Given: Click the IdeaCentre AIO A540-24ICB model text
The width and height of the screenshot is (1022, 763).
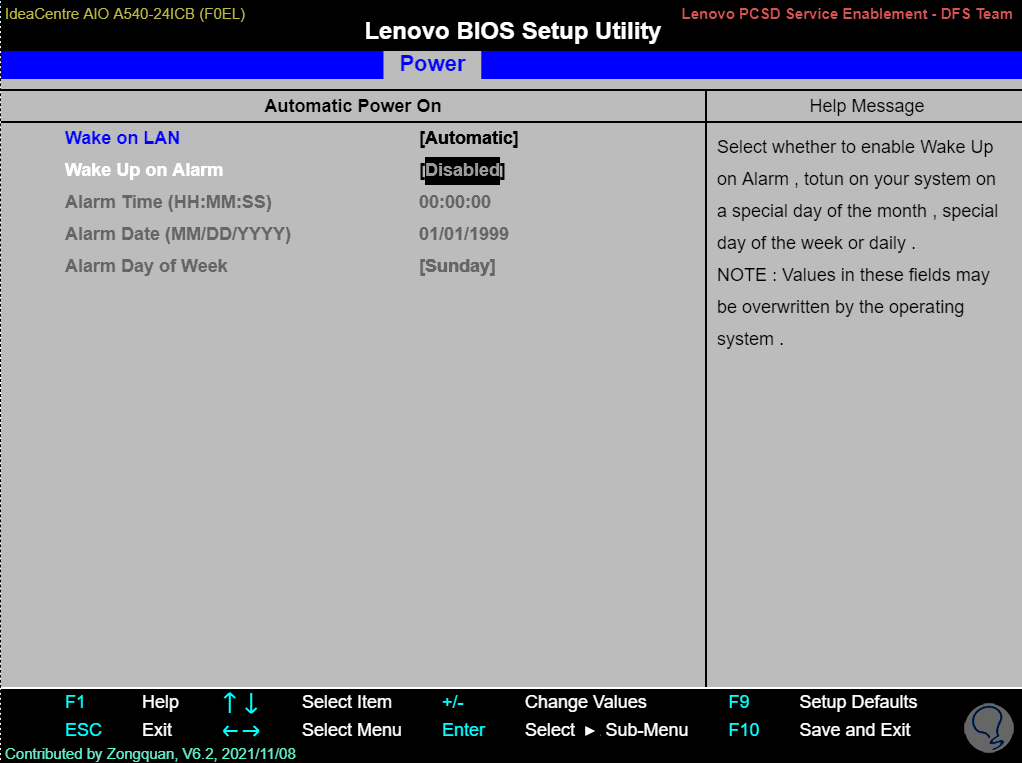Looking at the screenshot, I should 125,14.
